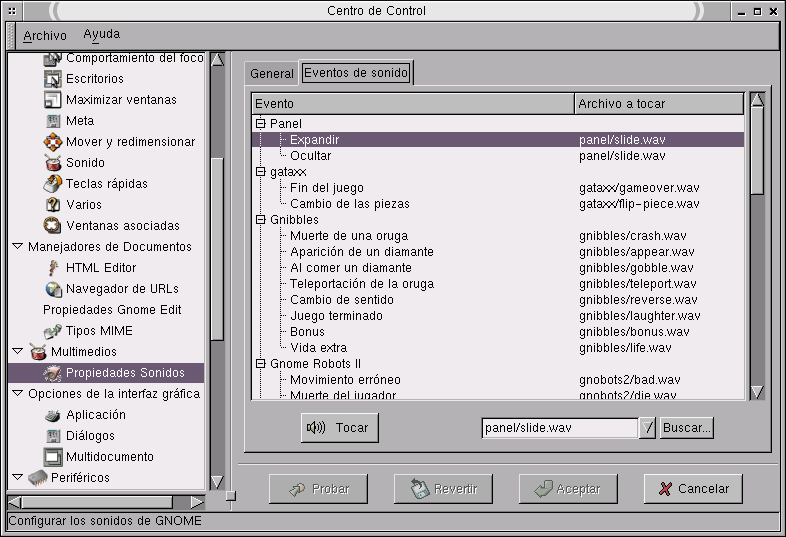Open the Ayuda menu

click(x=102, y=35)
